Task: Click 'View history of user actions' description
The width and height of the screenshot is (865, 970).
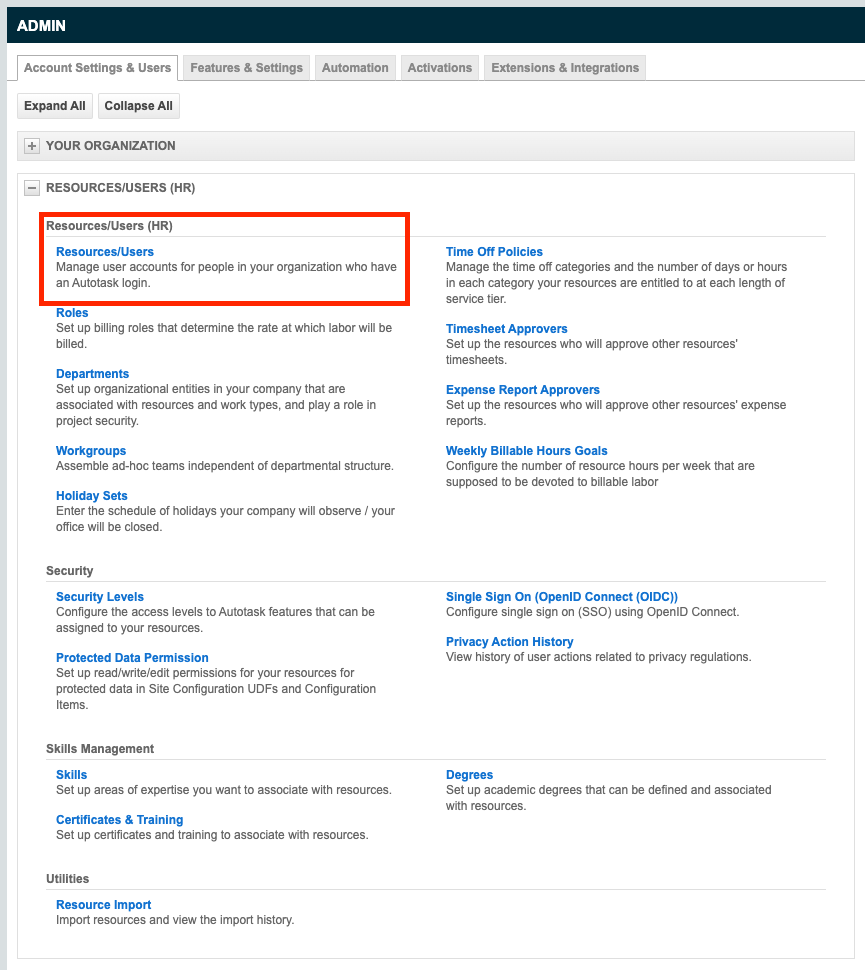Action: pyautogui.click(x=599, y=658)
